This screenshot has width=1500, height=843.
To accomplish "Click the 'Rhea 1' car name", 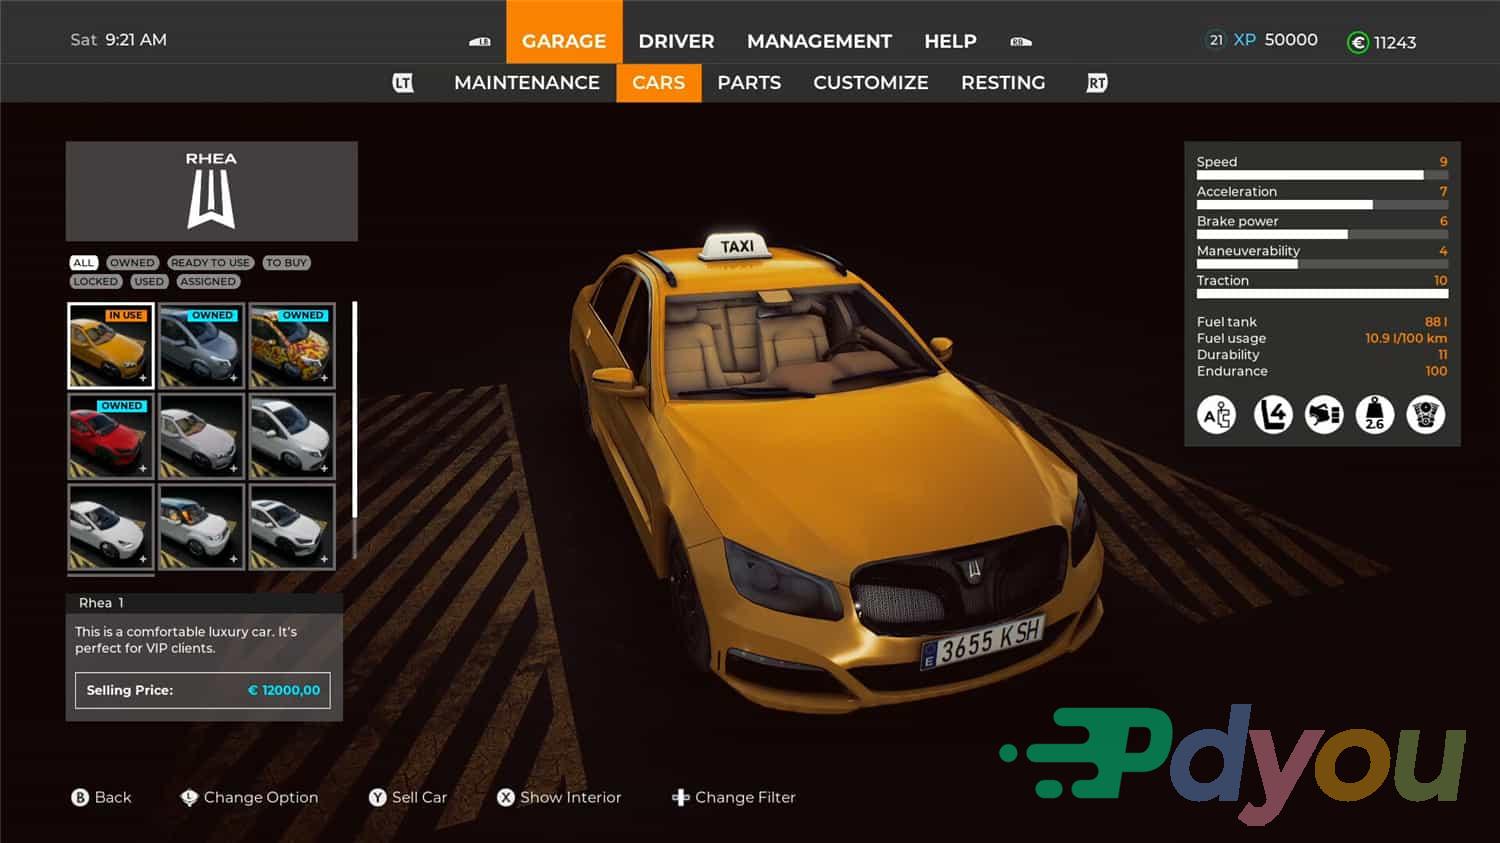I will click(x=101, y=603).
